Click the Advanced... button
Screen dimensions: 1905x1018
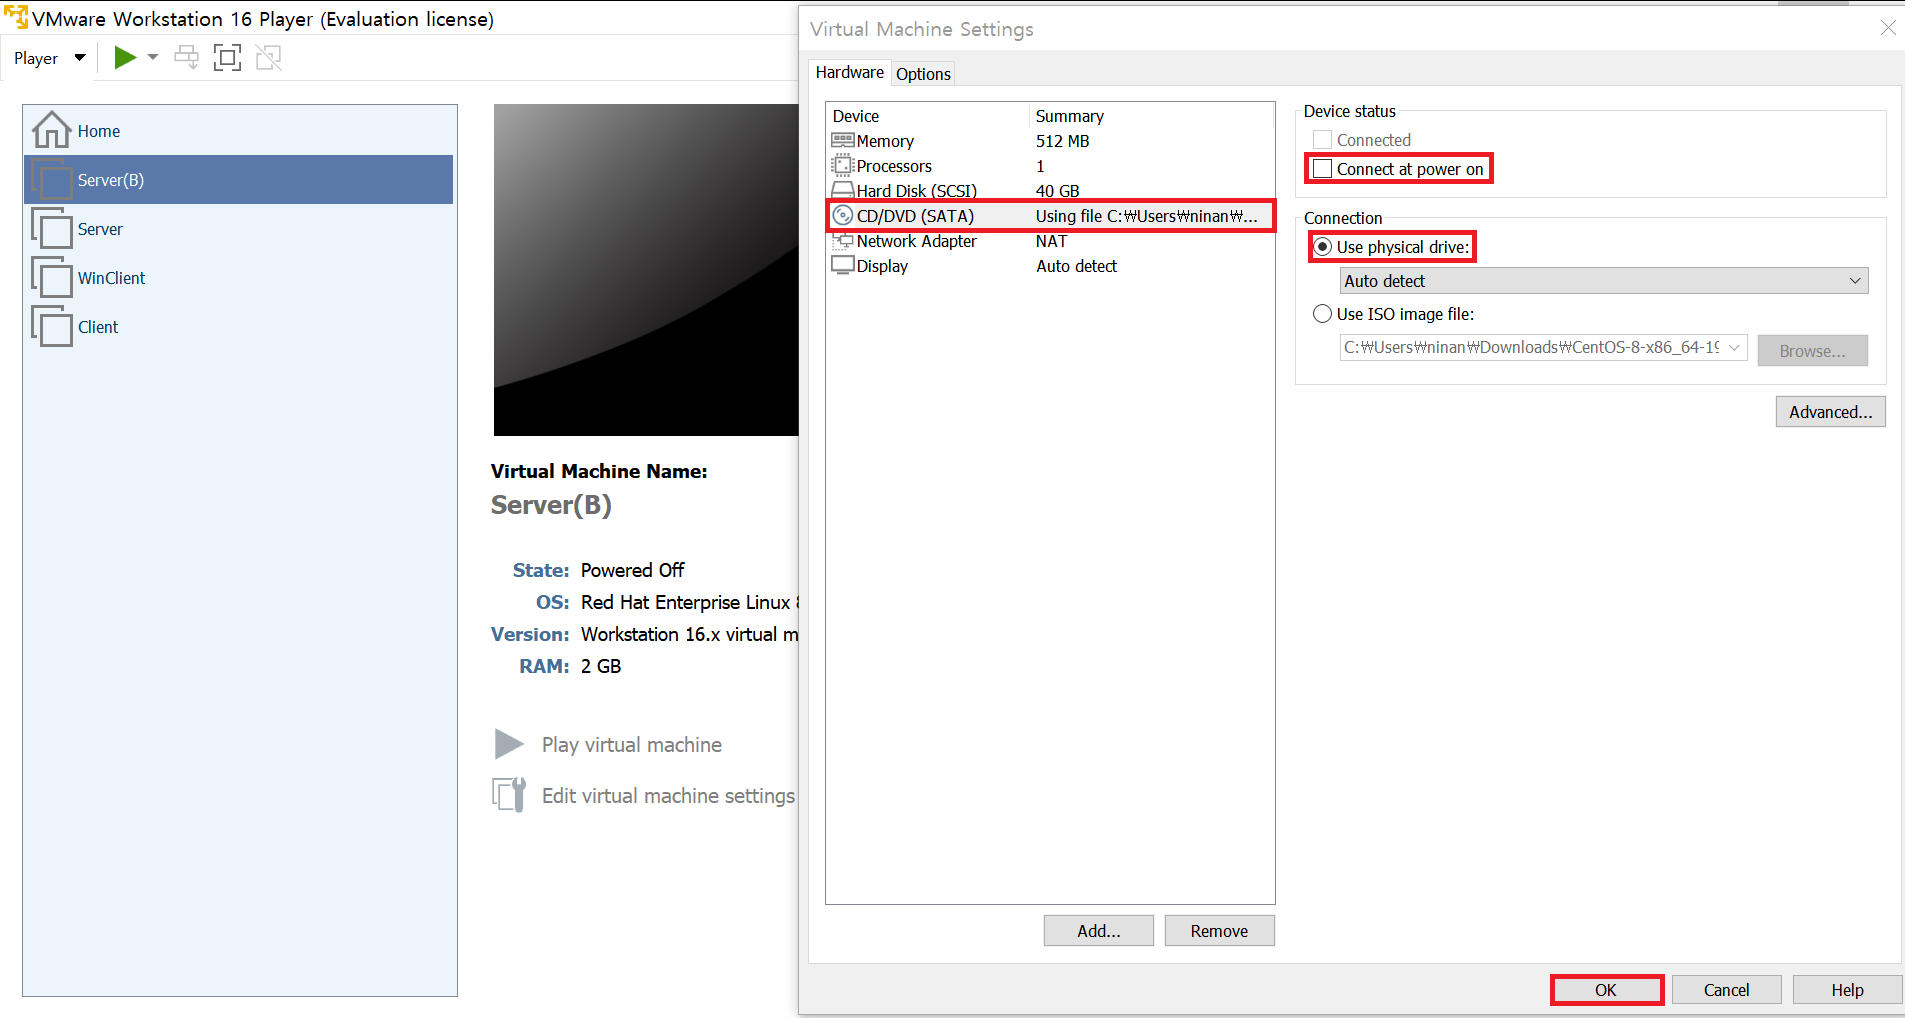pyautogui.click(x=1830, y=412)
